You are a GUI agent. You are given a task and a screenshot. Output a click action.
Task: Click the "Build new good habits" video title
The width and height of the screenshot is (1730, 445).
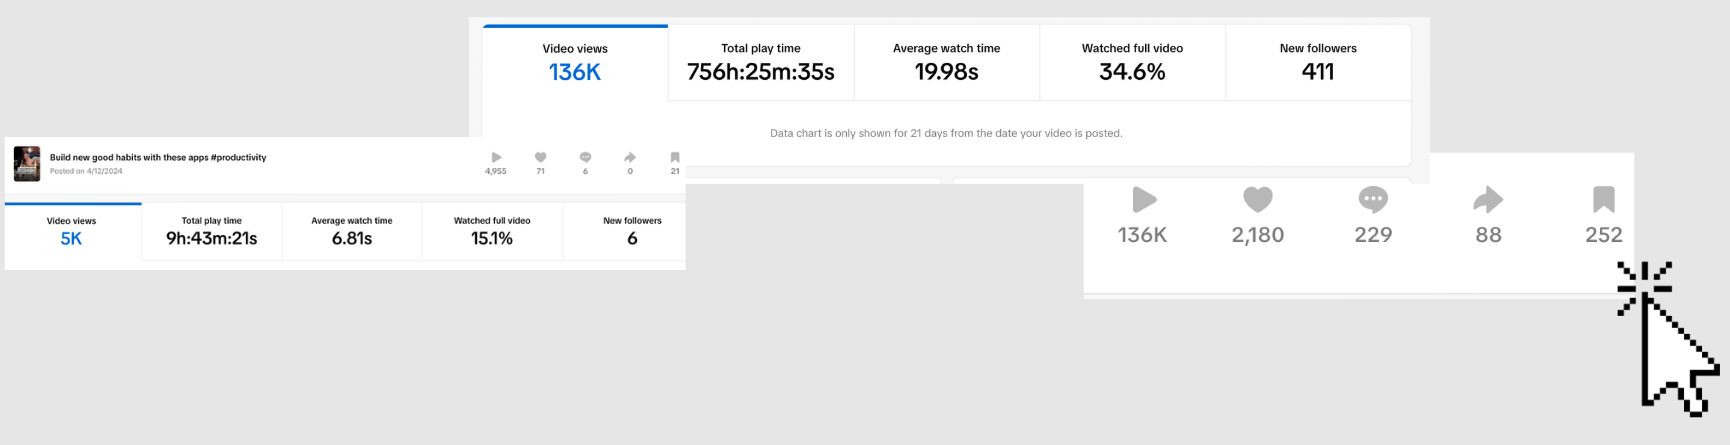pyautogui.click(x=158, y=158)
